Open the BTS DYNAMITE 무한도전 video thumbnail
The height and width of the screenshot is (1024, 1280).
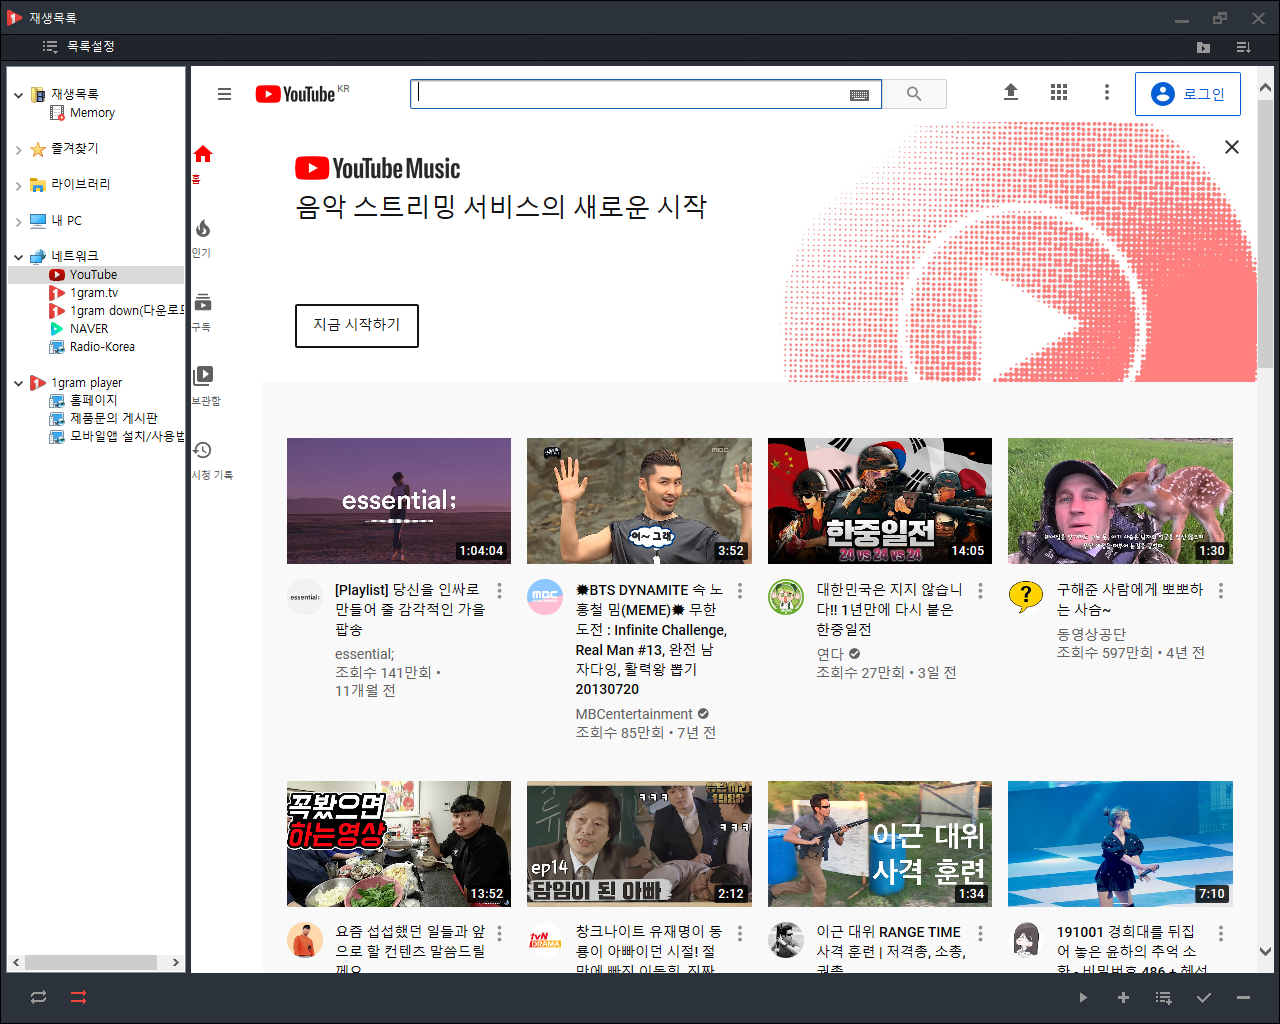(639, 501)
